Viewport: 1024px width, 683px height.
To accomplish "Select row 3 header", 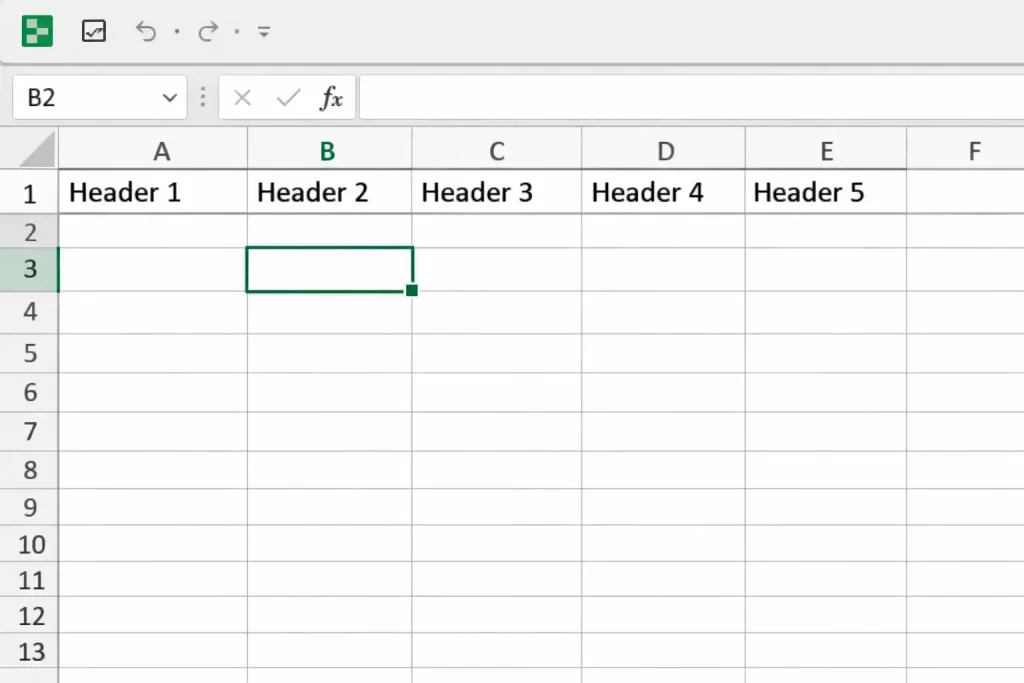I will point(29,268).
